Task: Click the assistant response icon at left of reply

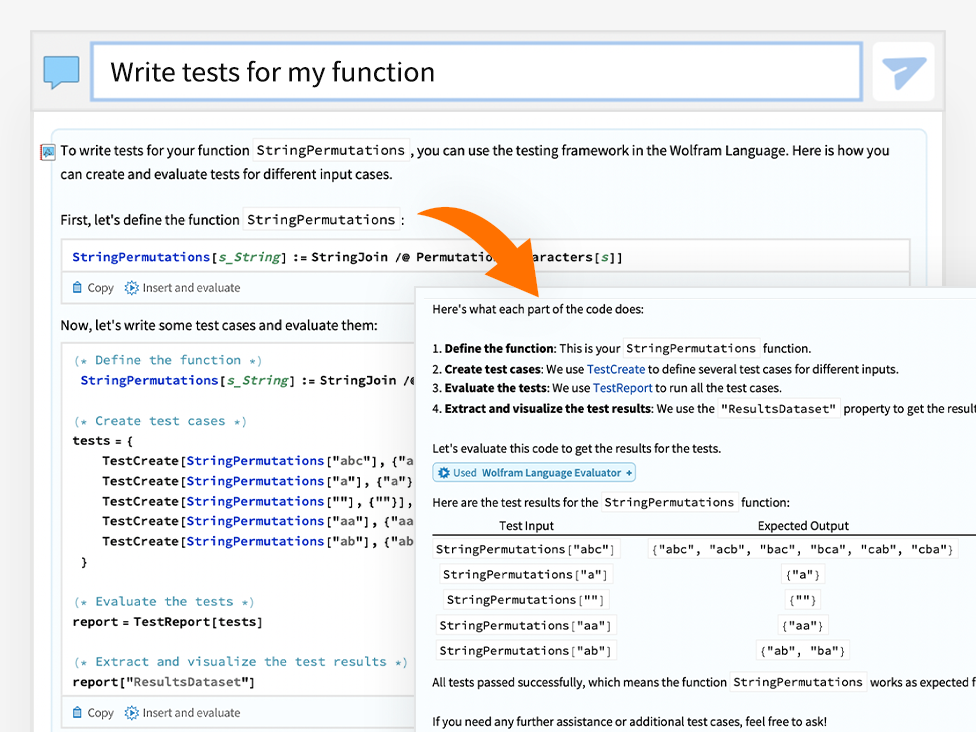Action: click(48, 152)
